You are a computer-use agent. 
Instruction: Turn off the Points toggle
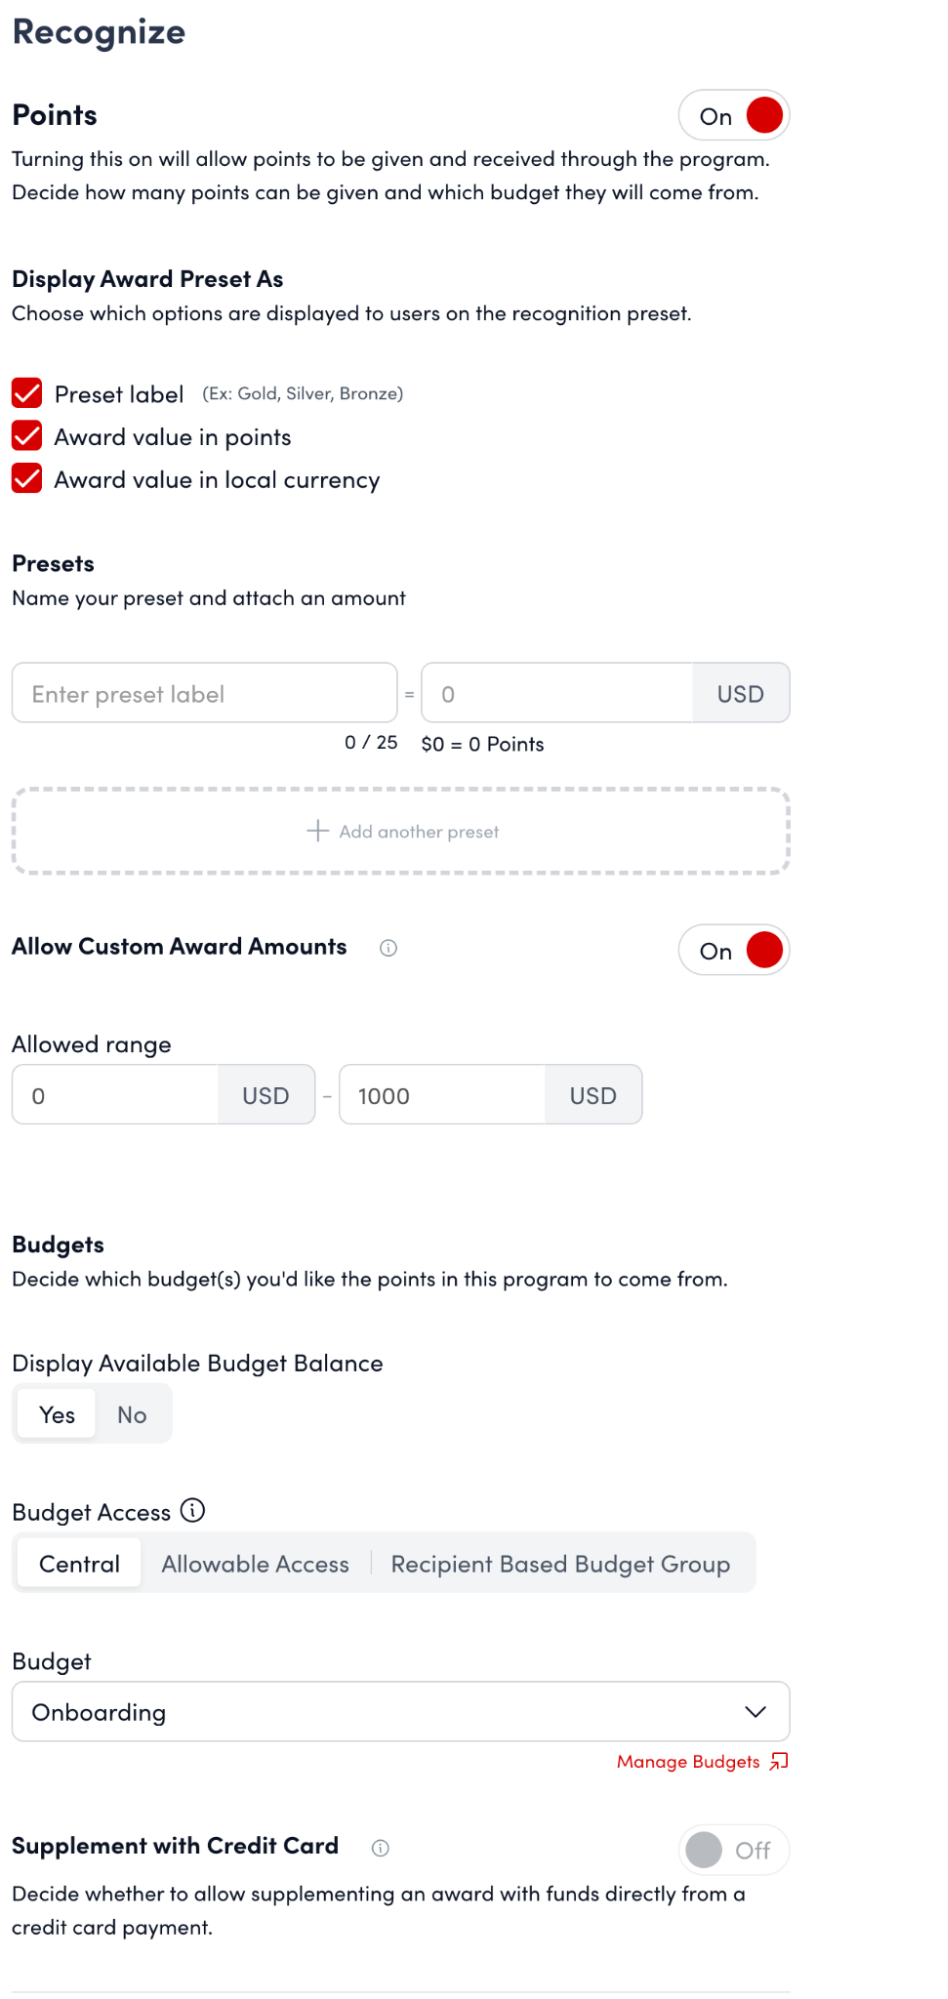pyautogui.click(x=734, y=116)
